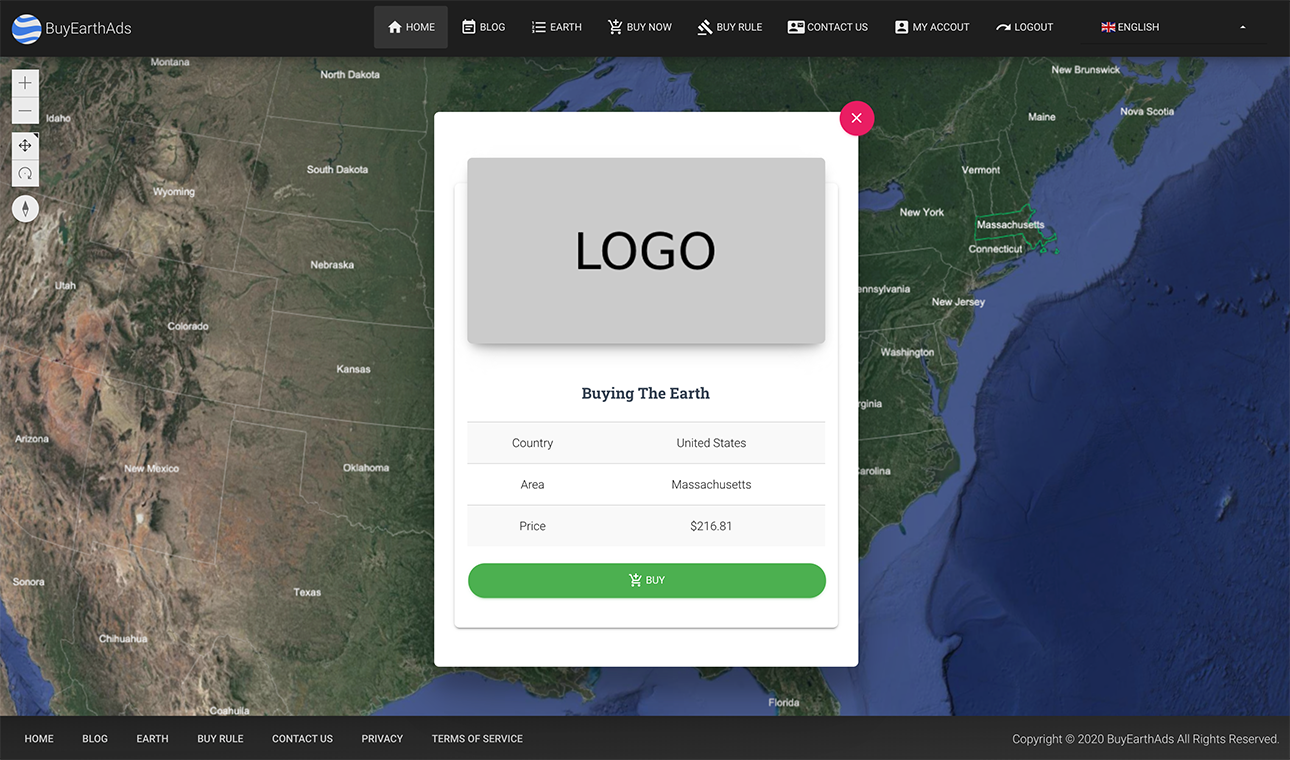
Task: Click the BuyEarthAds globe logo
Action: tap(26, 28)
